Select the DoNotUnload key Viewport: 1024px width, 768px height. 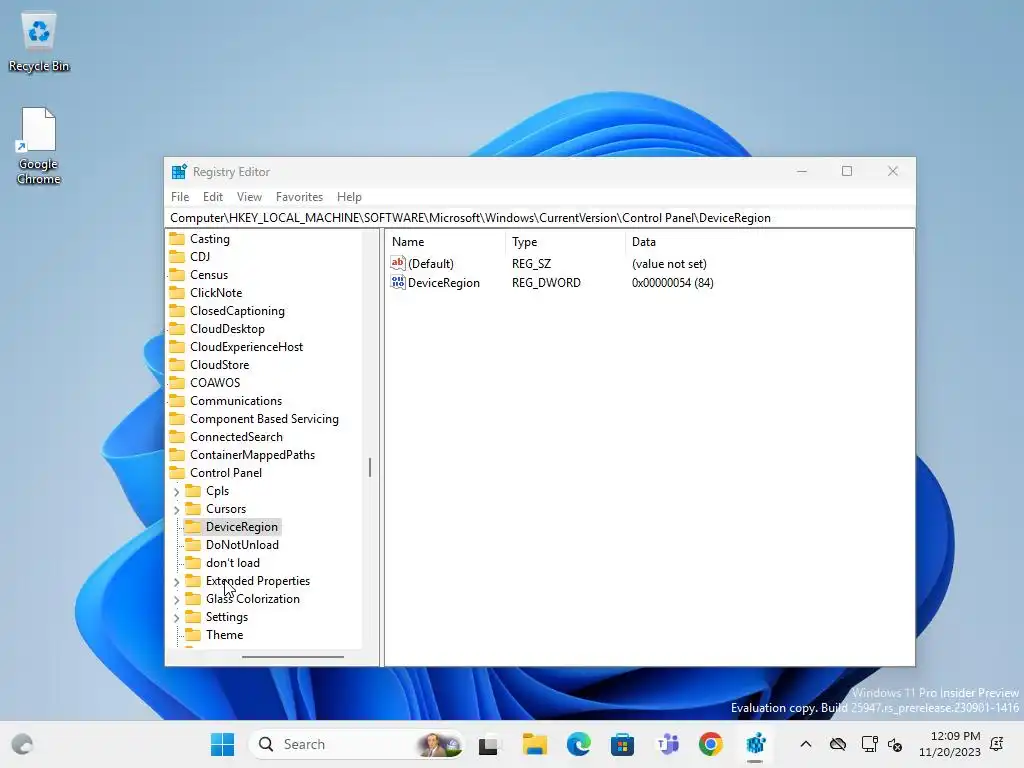click(x=242, y=545)
